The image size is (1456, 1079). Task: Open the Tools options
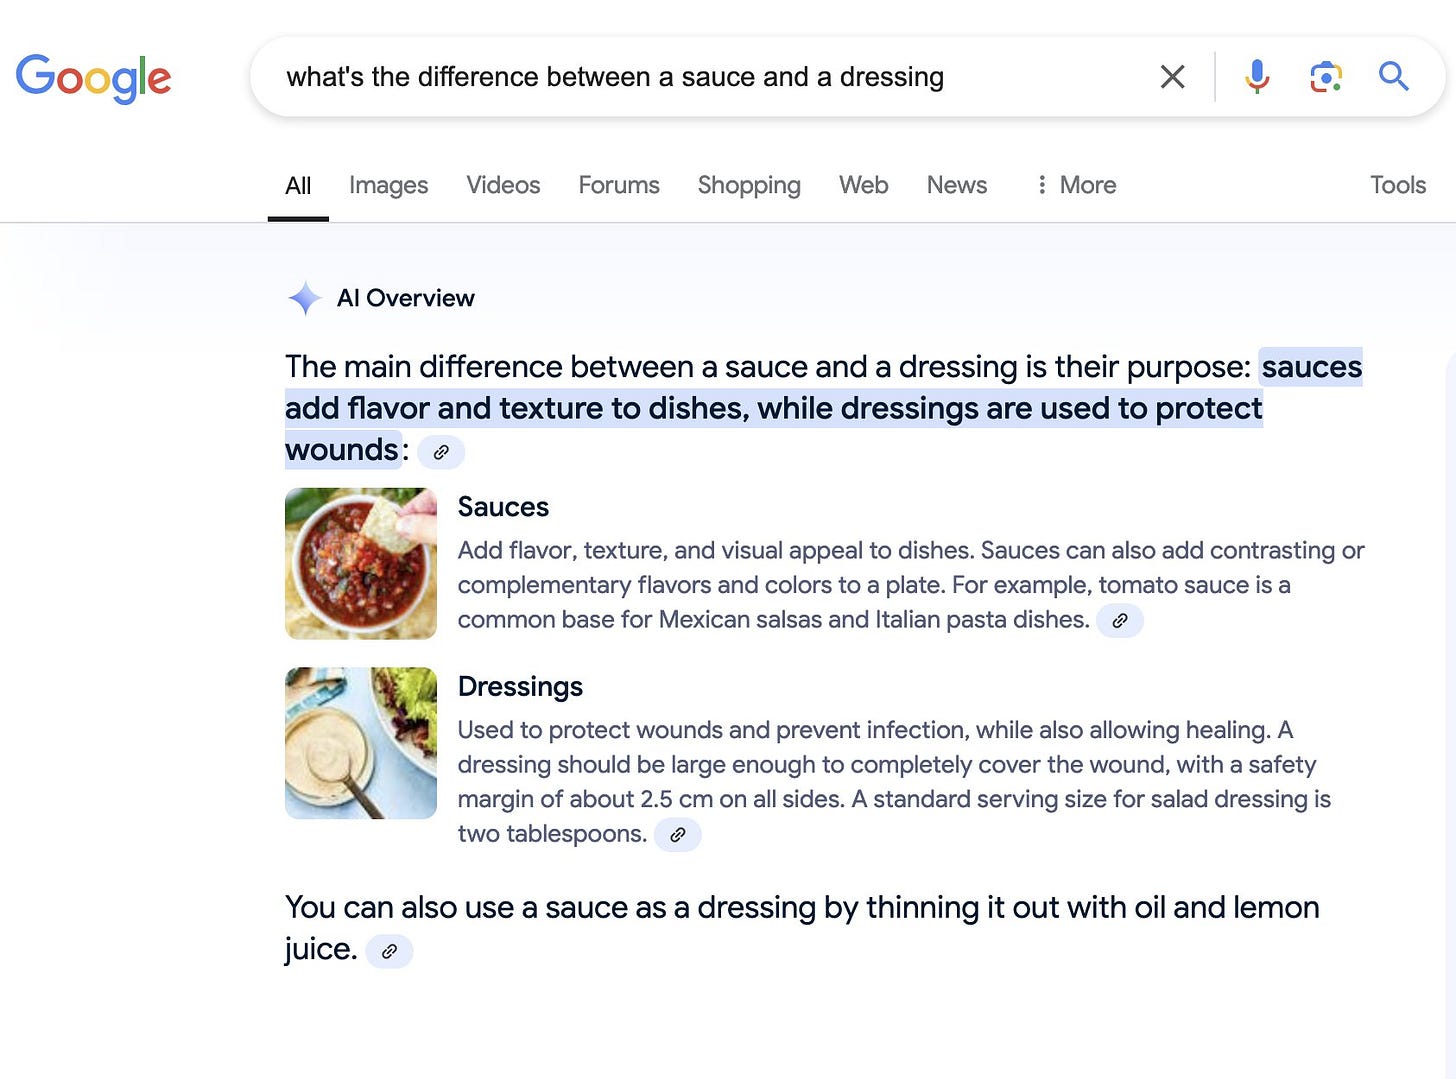click(1397, 185)
